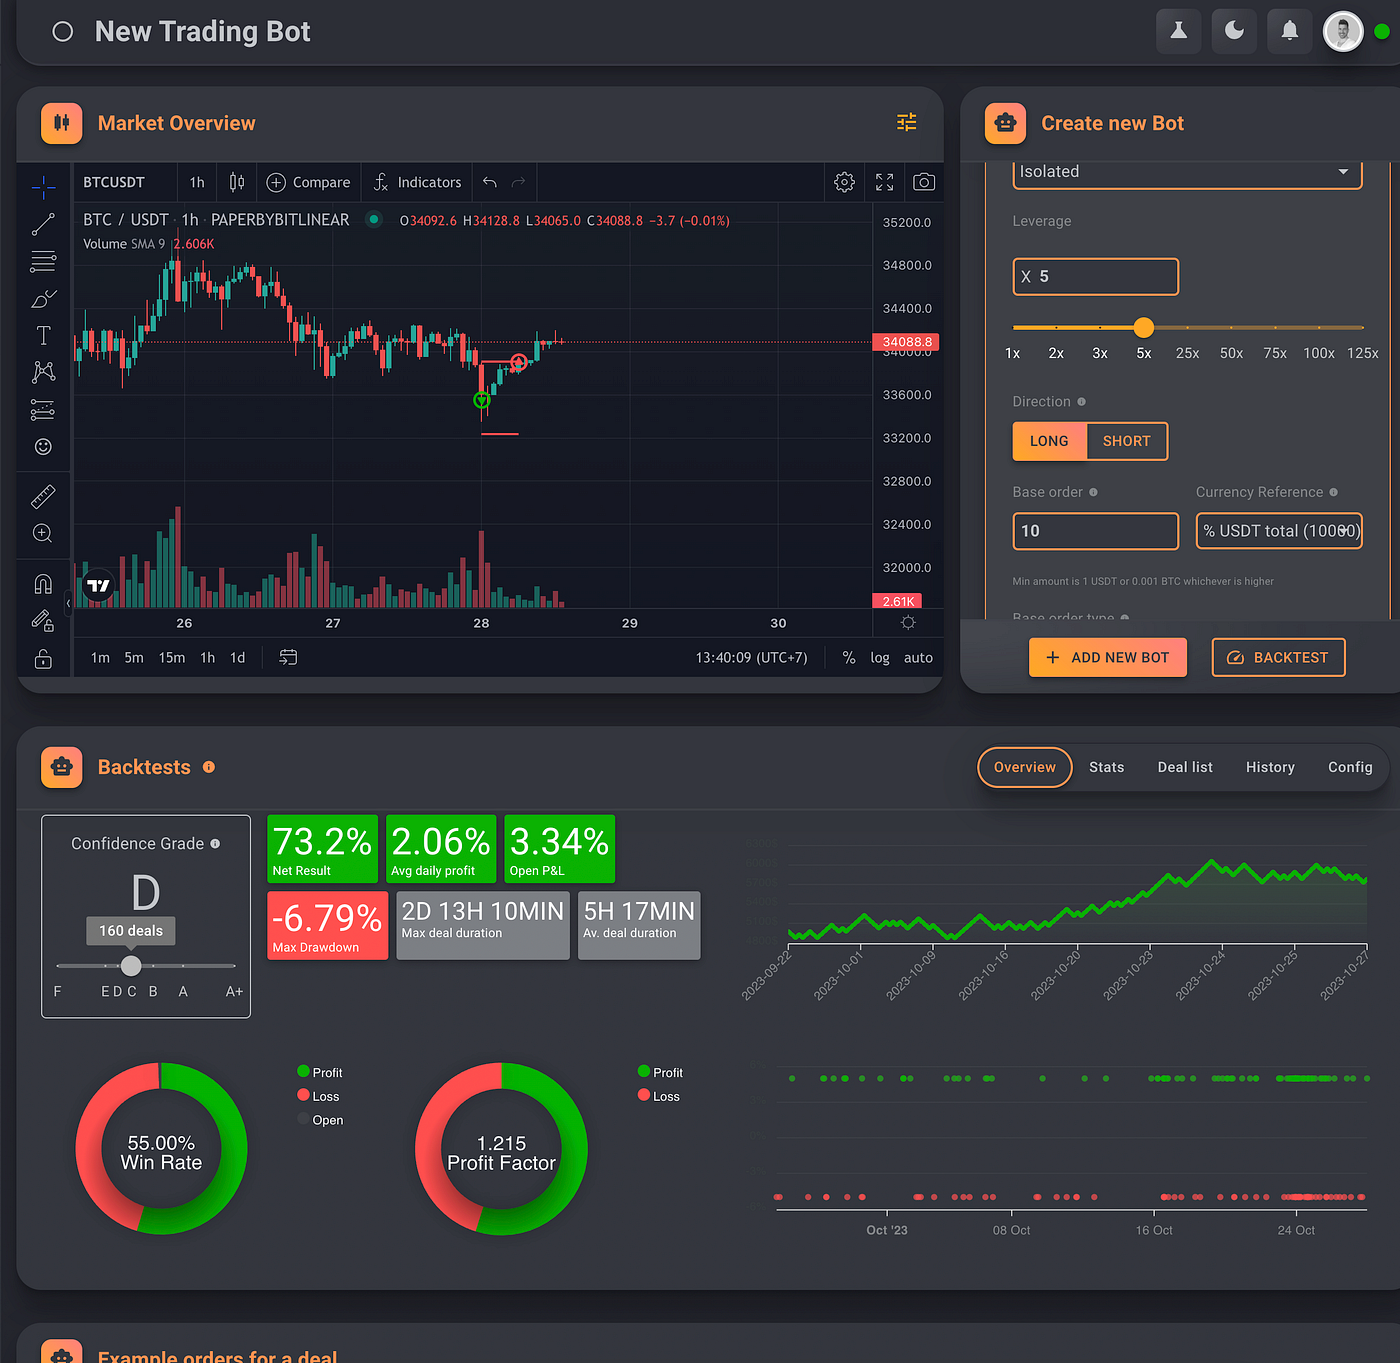Image resolution: width=1400 pixels, height=1363 pixels.
Task: Click the BTCUSDT symbol search
Action: tap(114, 182)
